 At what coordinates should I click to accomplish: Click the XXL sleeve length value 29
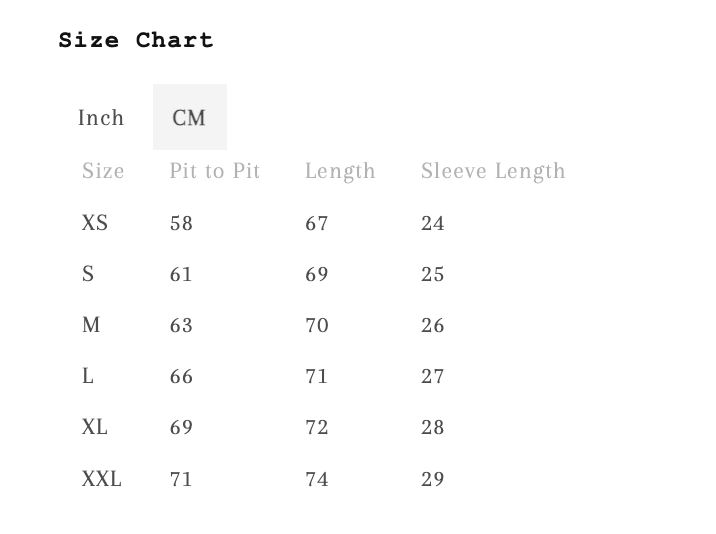pos(433,479)
